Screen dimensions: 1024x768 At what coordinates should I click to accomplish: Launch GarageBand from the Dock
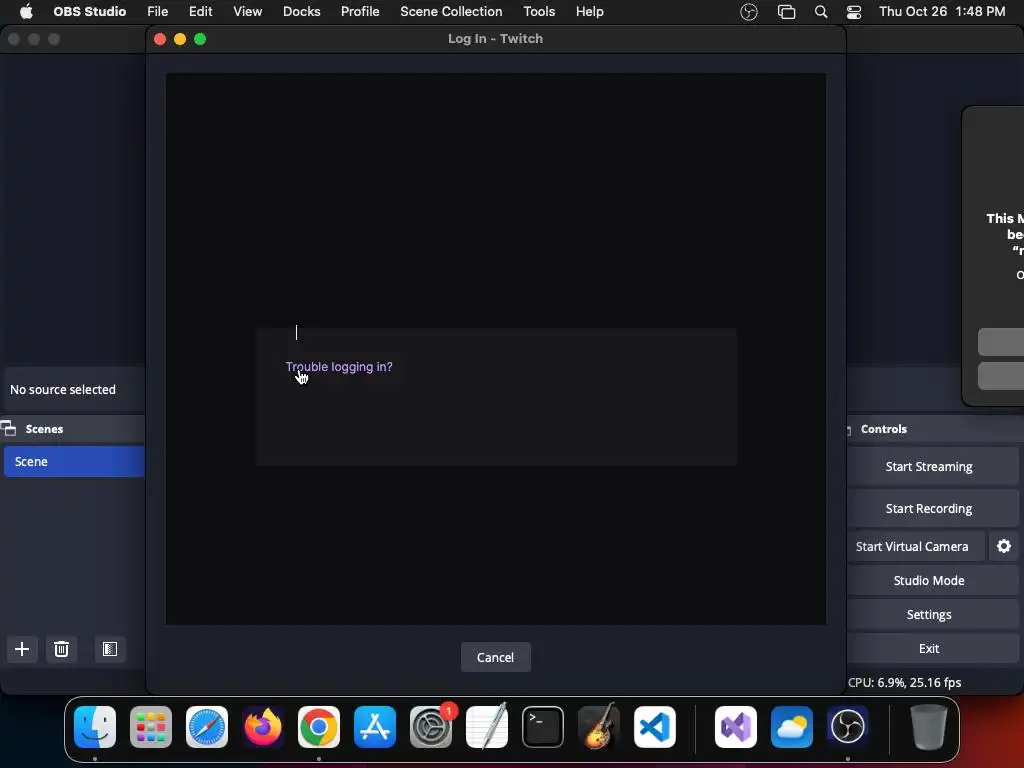(x=599, y=727)
